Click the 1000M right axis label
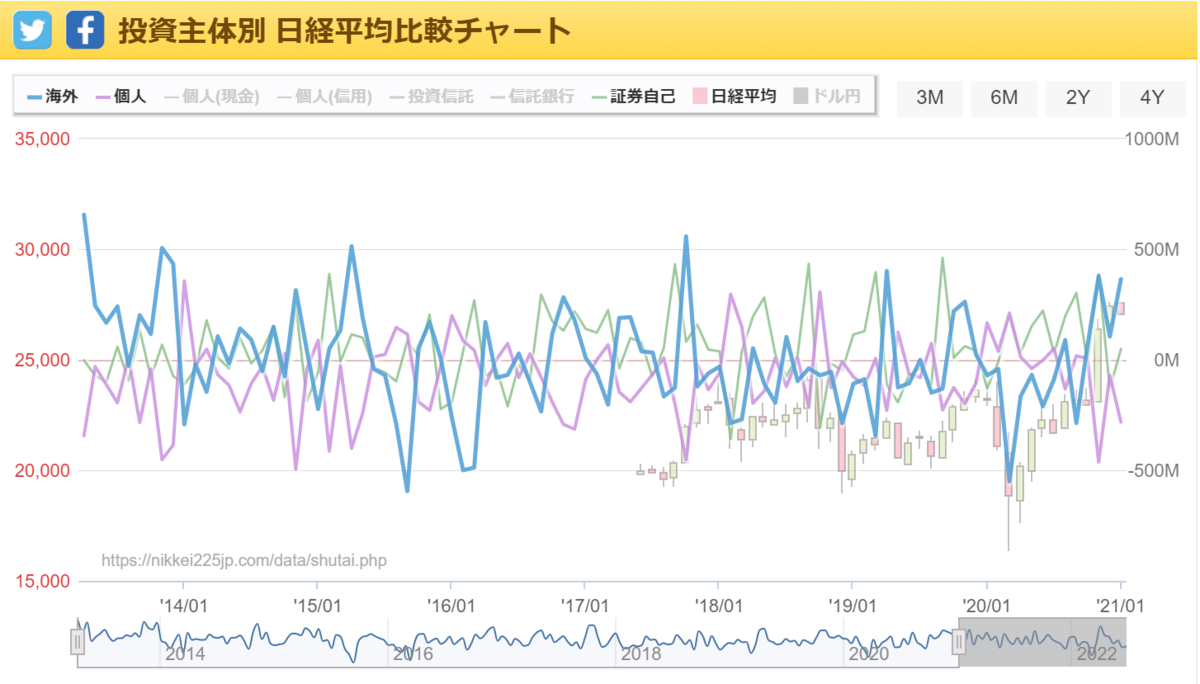The width and height of the screenshot is (1200, 684). [1152, 139]
